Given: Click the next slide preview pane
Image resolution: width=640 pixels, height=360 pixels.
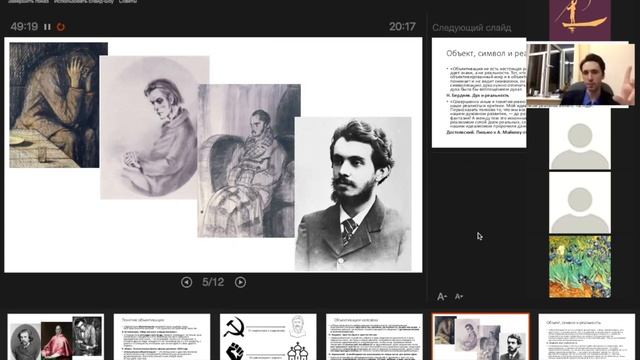Looking at the screenshot, I should point(479,93).
